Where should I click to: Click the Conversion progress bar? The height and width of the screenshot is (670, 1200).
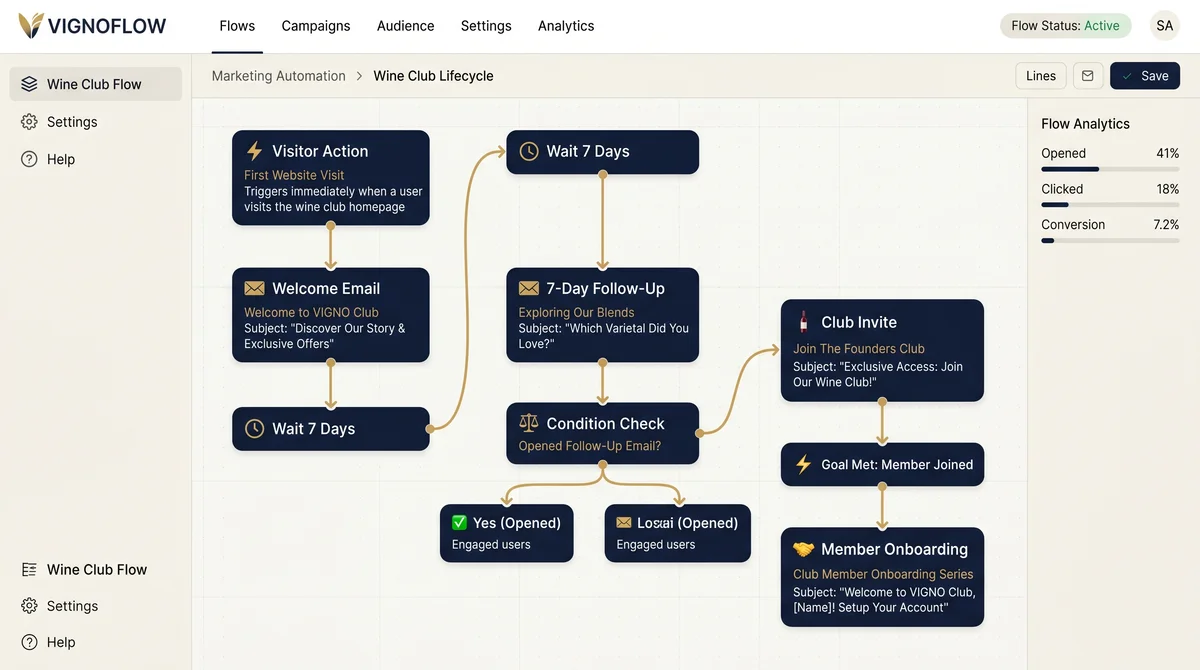[1110, 241]
